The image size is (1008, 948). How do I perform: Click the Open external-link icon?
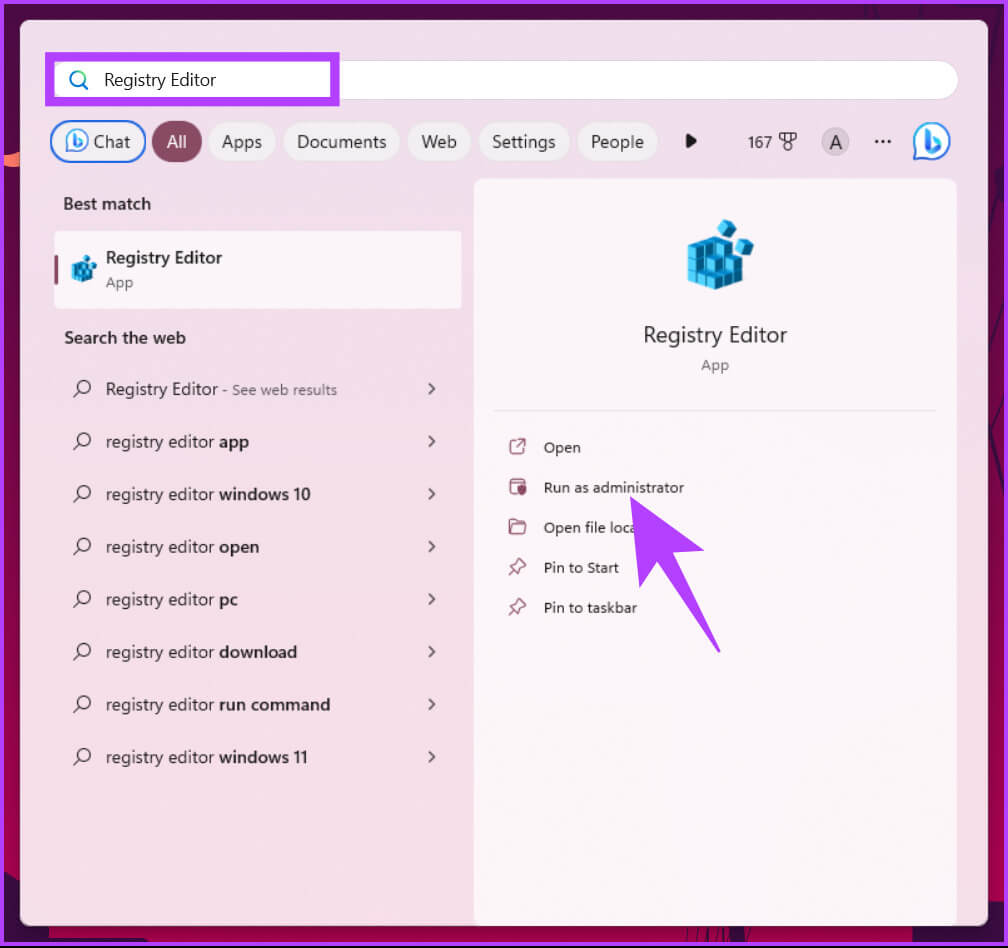coord(518,447)
